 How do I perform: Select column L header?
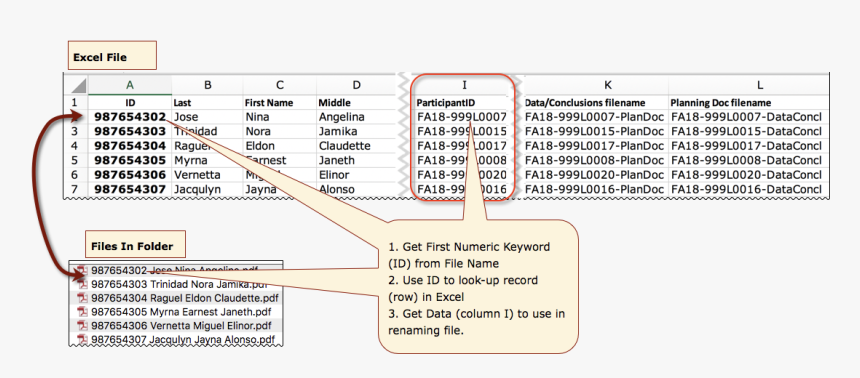point(748,84)
